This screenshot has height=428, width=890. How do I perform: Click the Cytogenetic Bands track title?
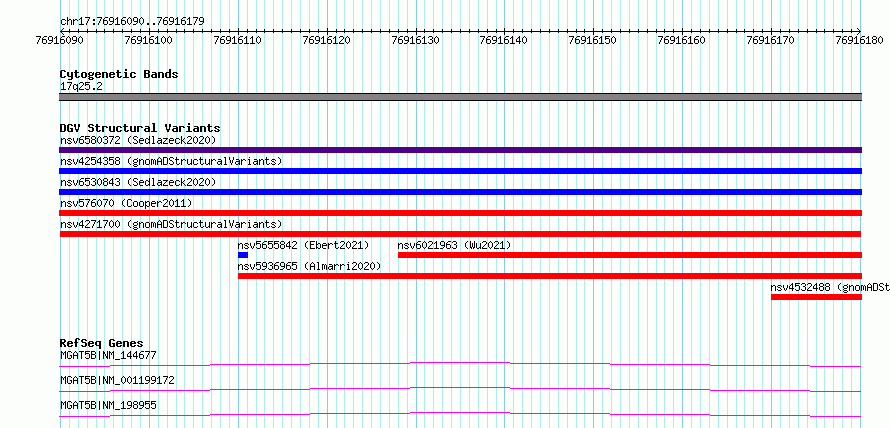click(119, 74)
